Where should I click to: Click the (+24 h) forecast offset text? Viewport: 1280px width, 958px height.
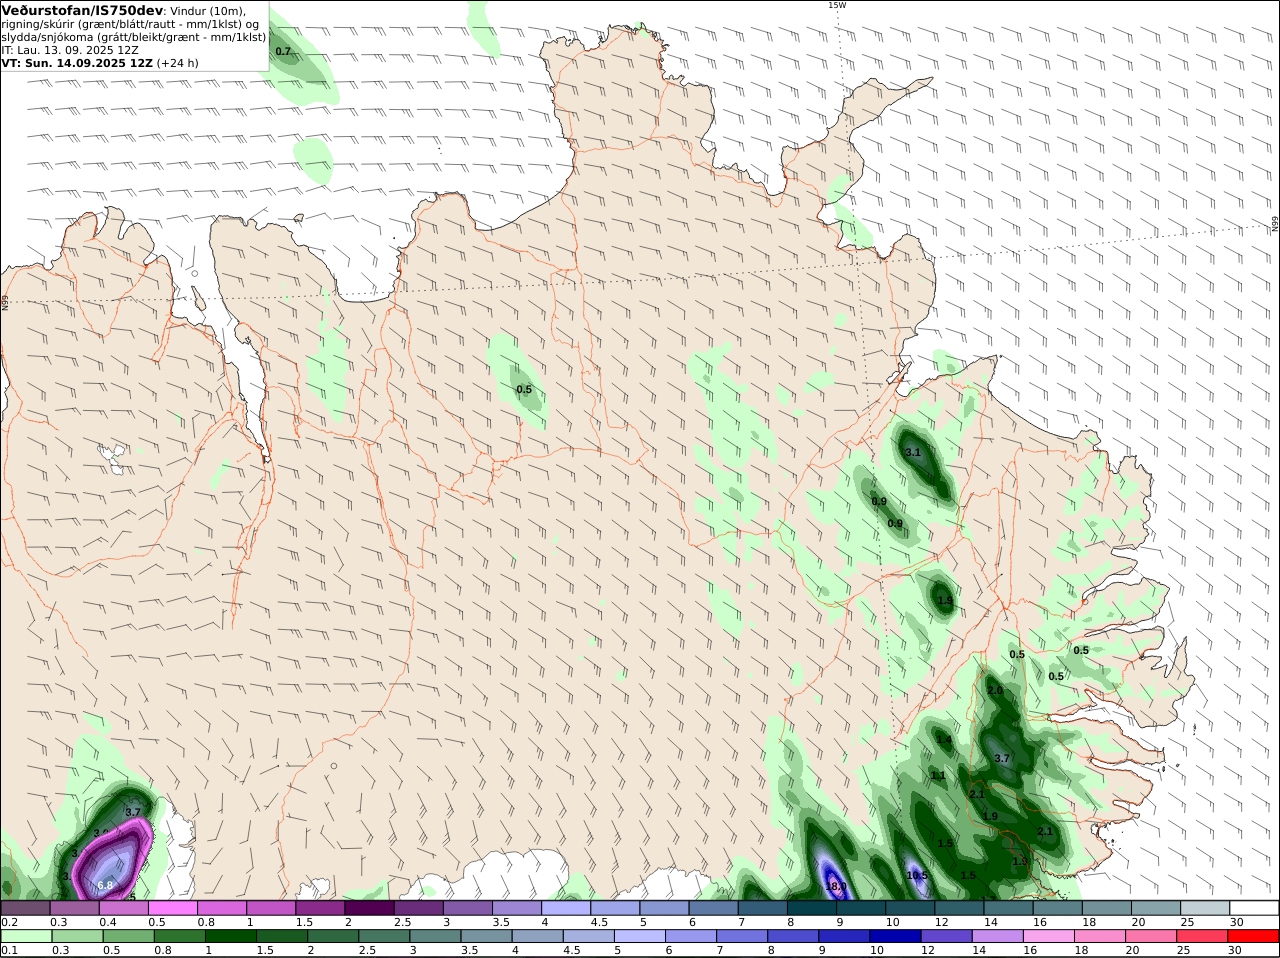[178, 62]
